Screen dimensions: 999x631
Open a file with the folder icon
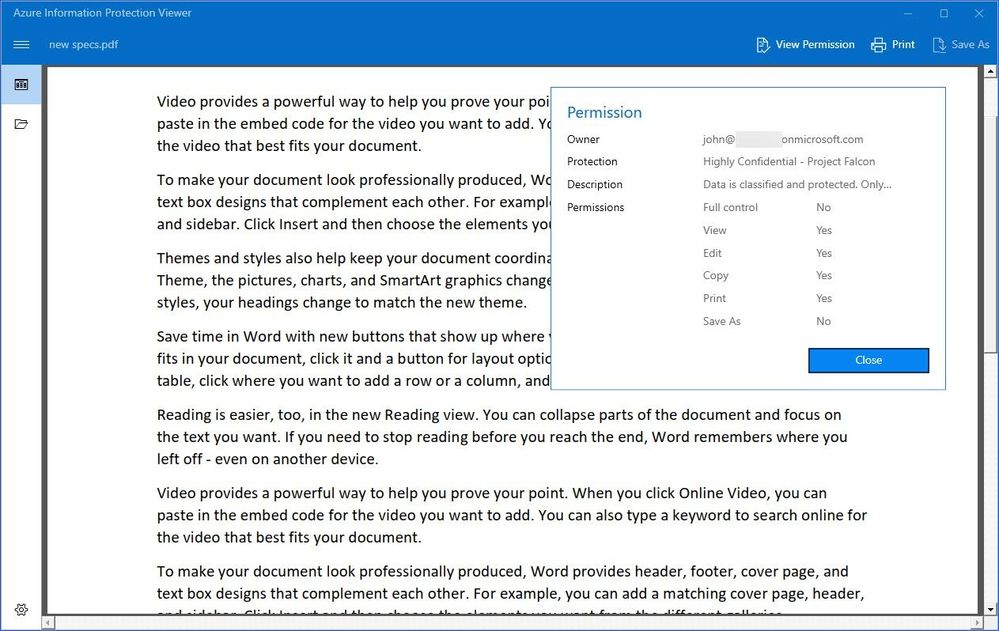21,124
